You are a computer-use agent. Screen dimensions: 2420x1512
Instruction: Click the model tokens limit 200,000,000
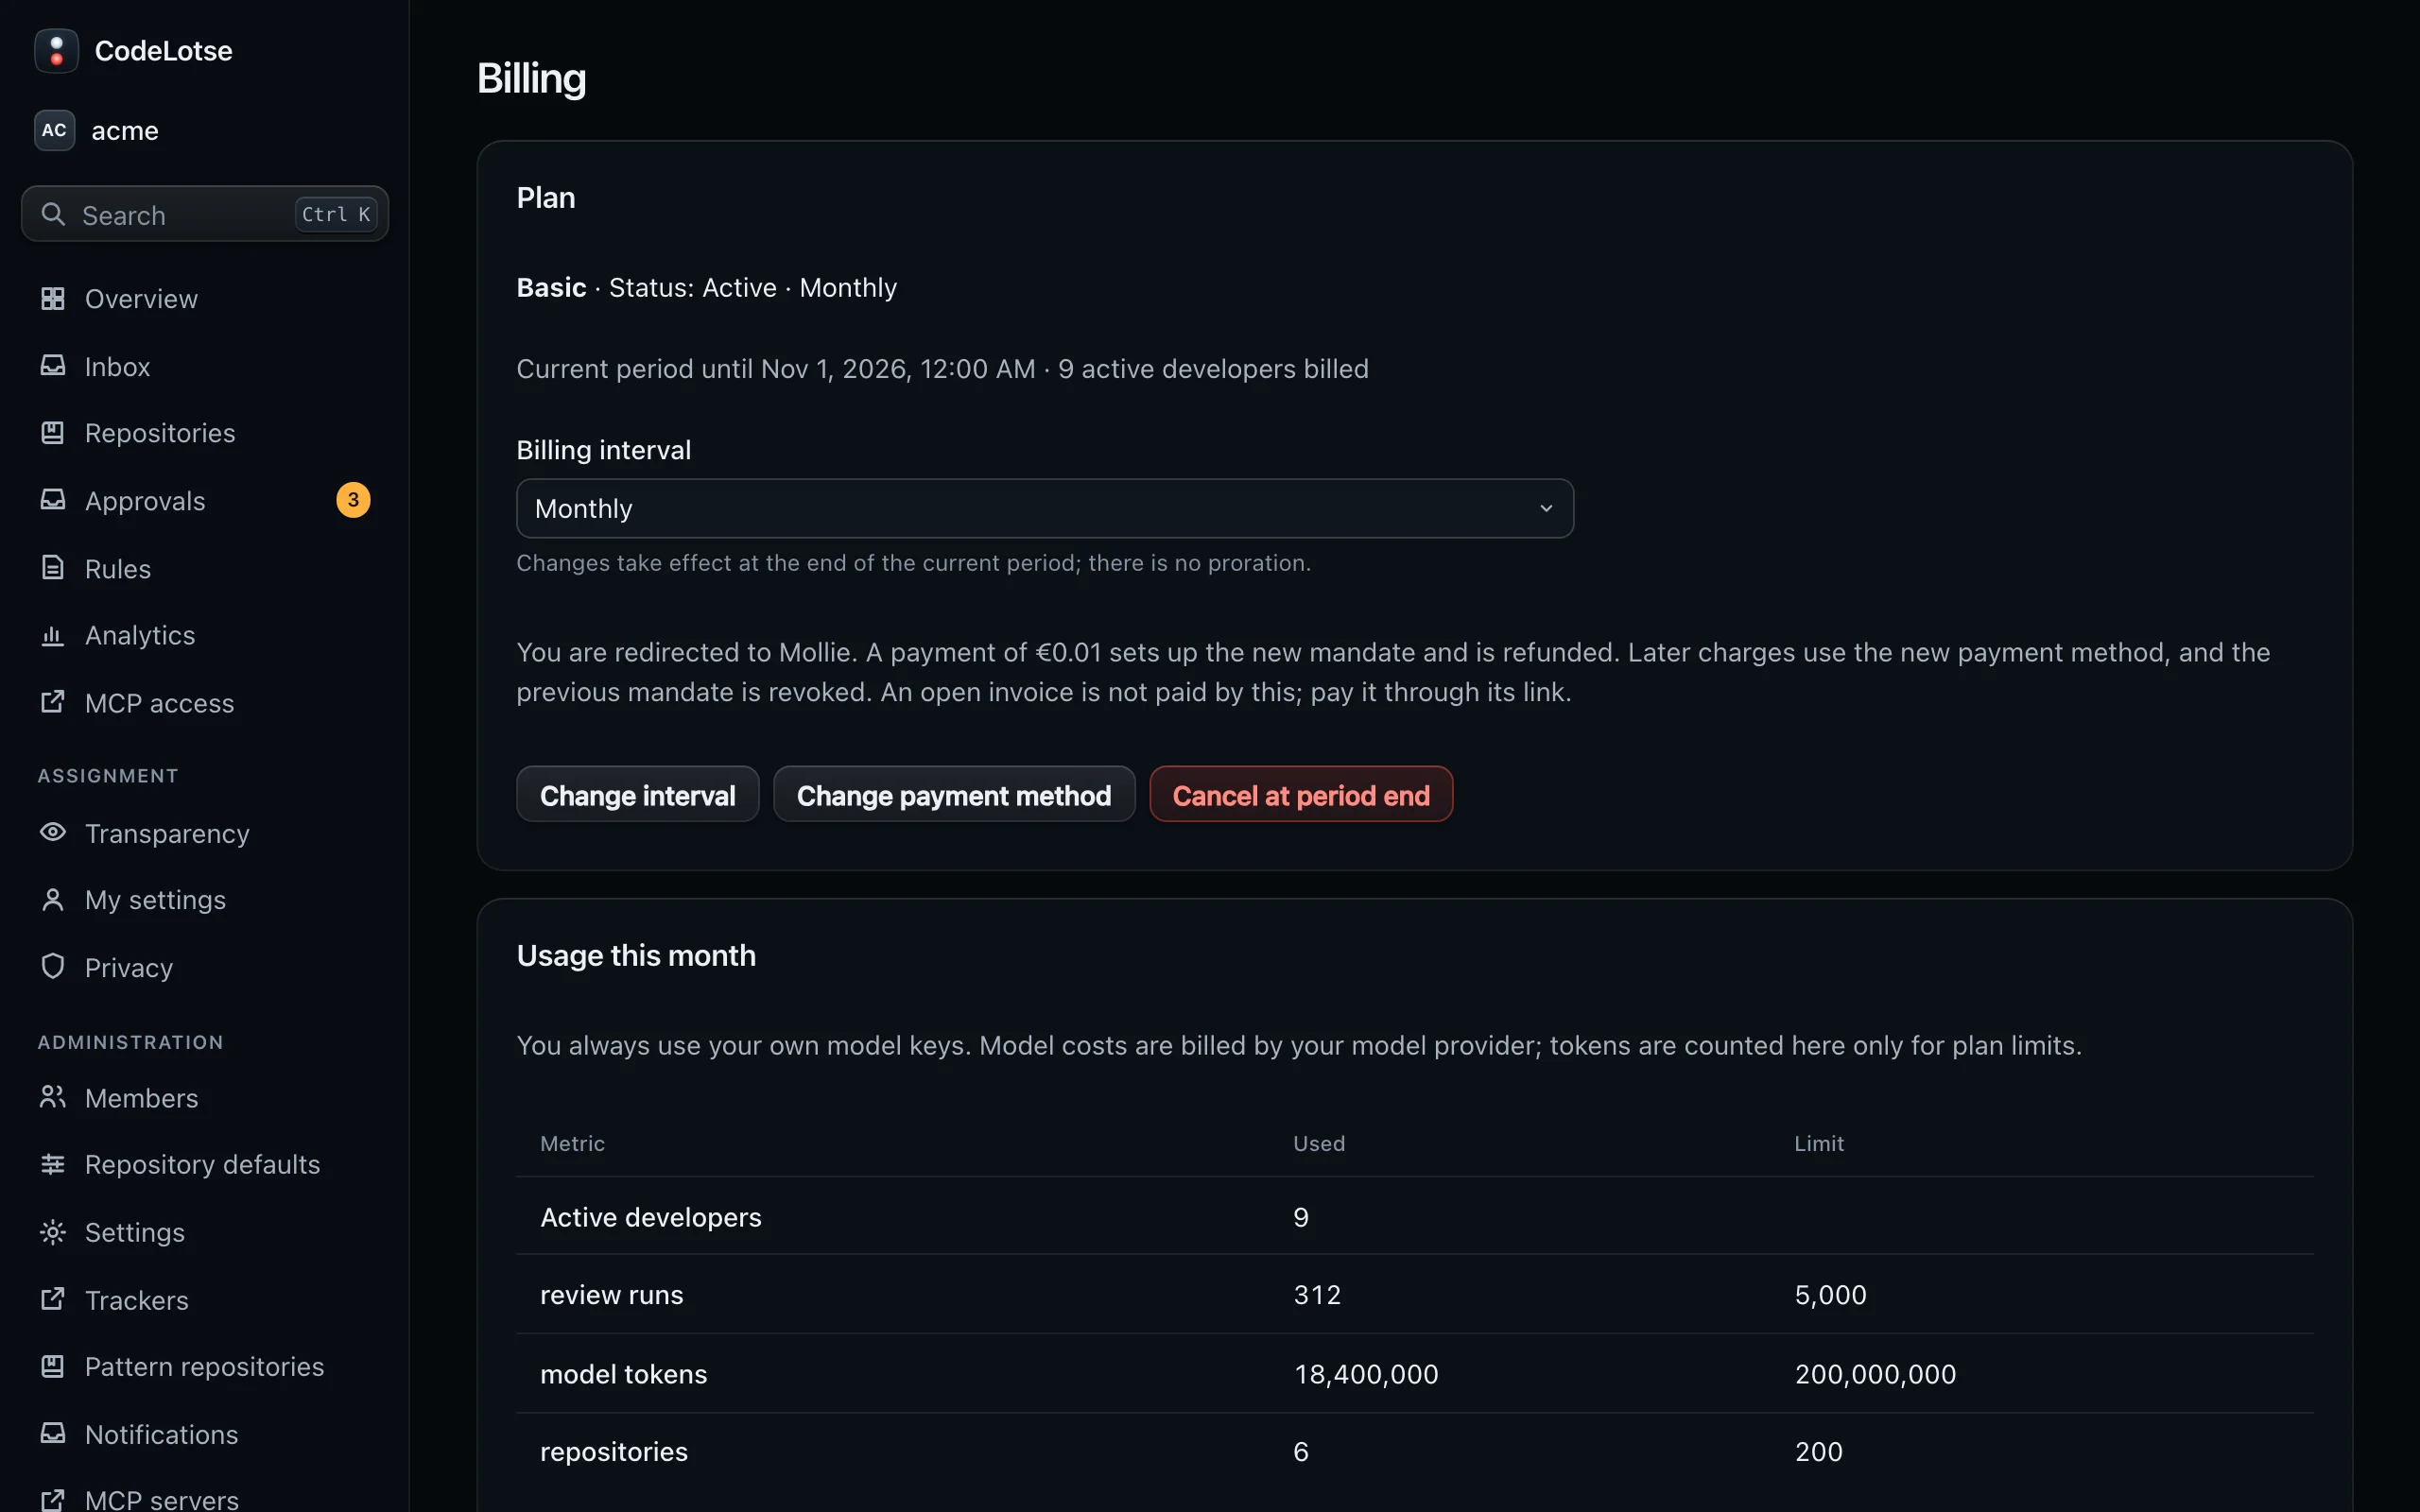1875,1374
